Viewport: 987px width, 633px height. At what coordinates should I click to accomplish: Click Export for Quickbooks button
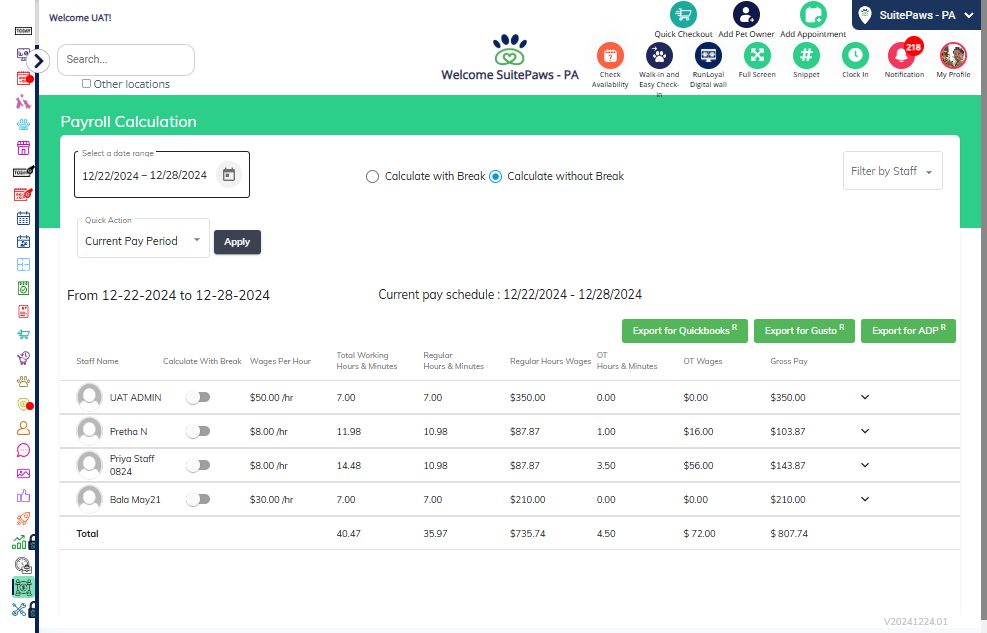click(685, 330)
